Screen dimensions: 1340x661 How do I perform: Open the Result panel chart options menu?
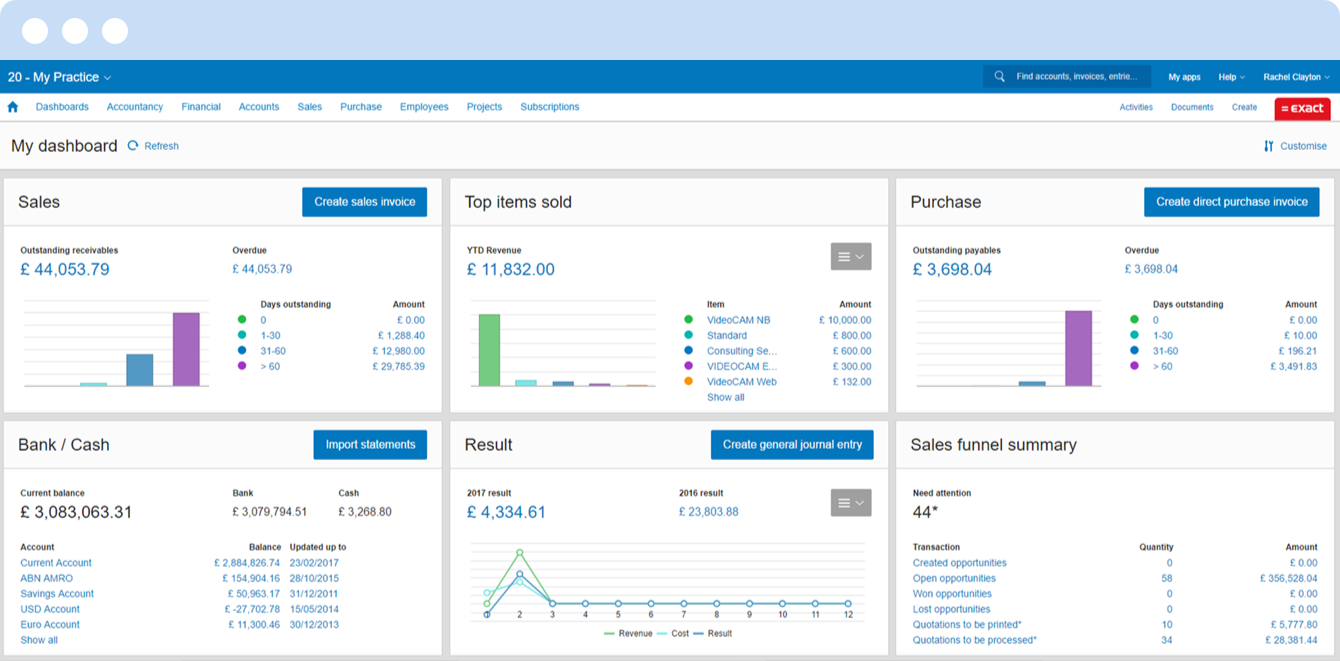click(851, 502)
